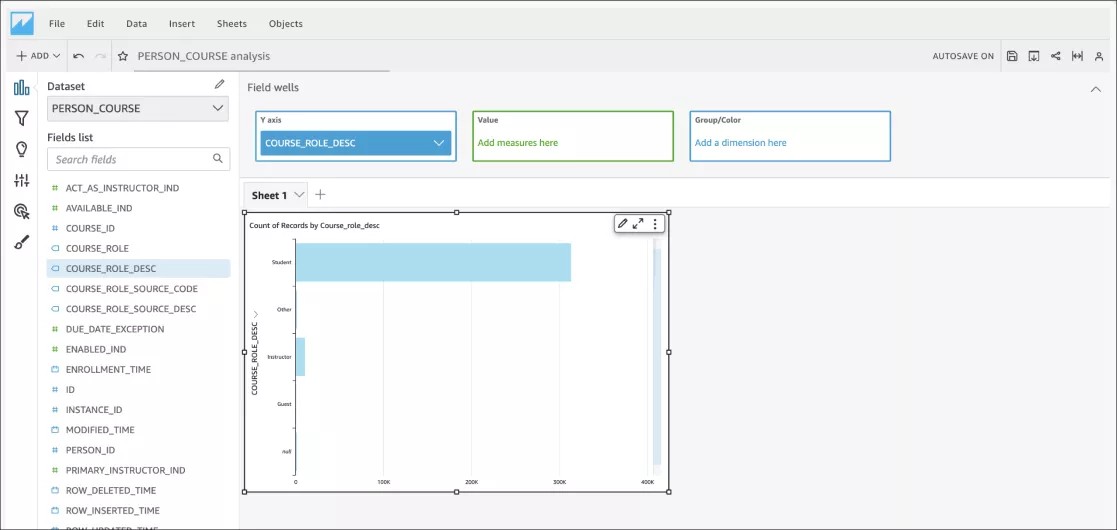Expand the COURSE_ROLE_DESC Y axis field menu
The height and width of the screenshot is (530, 1117).
pyautogui.click(x=438, y=143)
